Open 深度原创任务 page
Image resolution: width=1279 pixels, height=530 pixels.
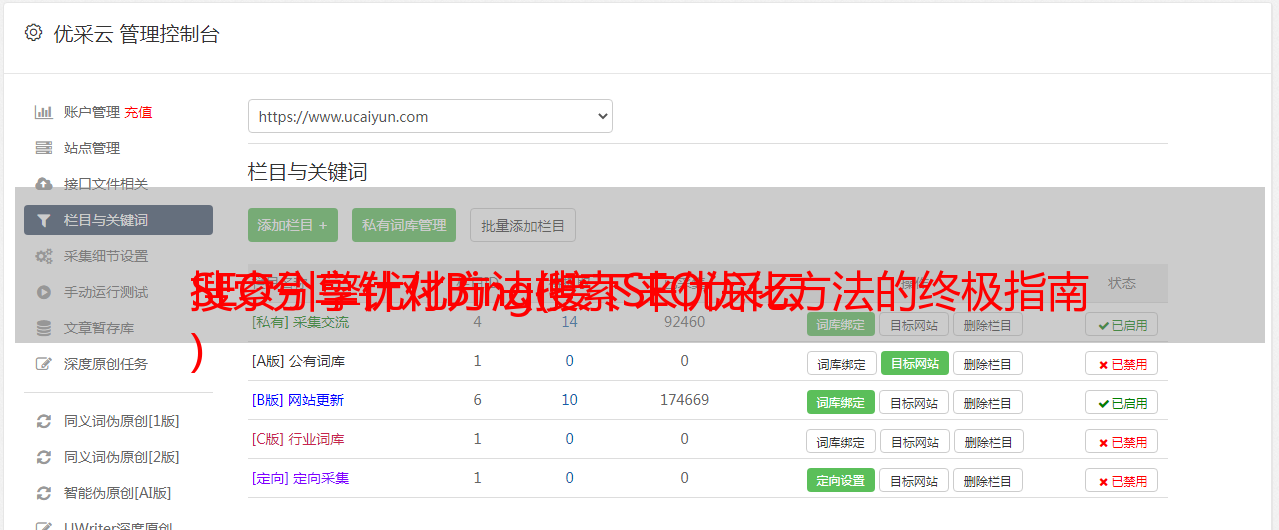pyautogui.click(x=106, y=364)
